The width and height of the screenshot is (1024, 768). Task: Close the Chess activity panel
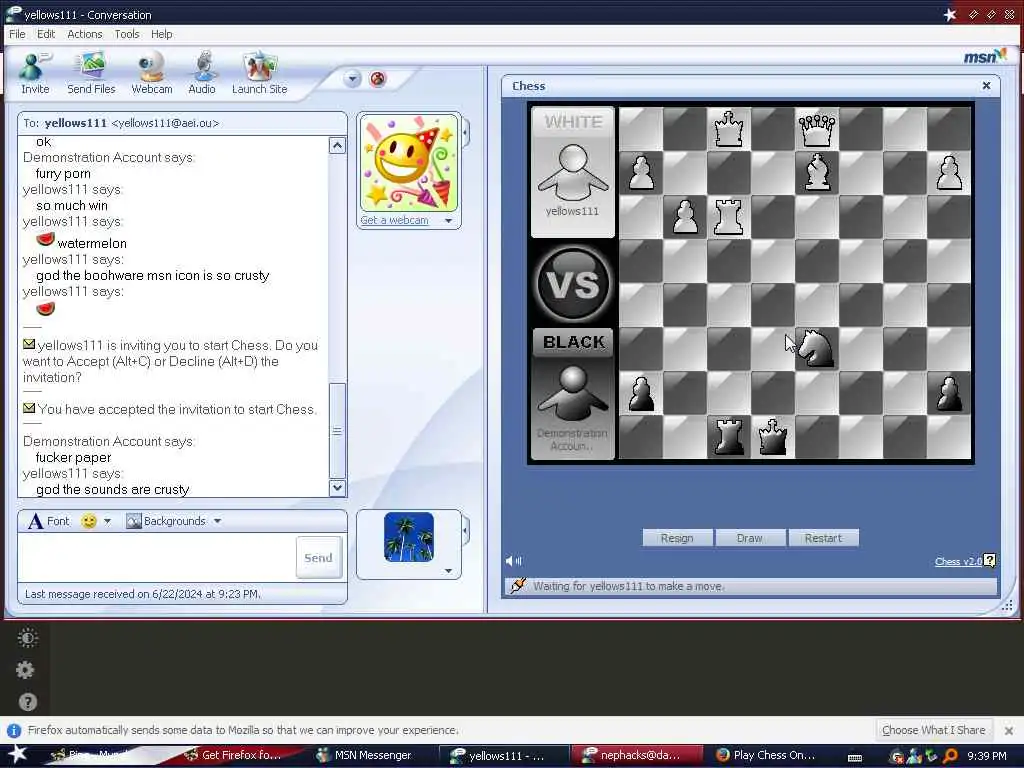(x=986, y=86)
